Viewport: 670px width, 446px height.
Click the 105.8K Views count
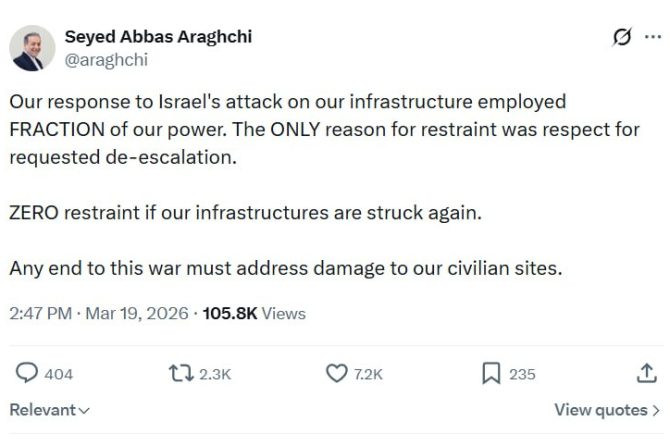click(x=254, y=313)
